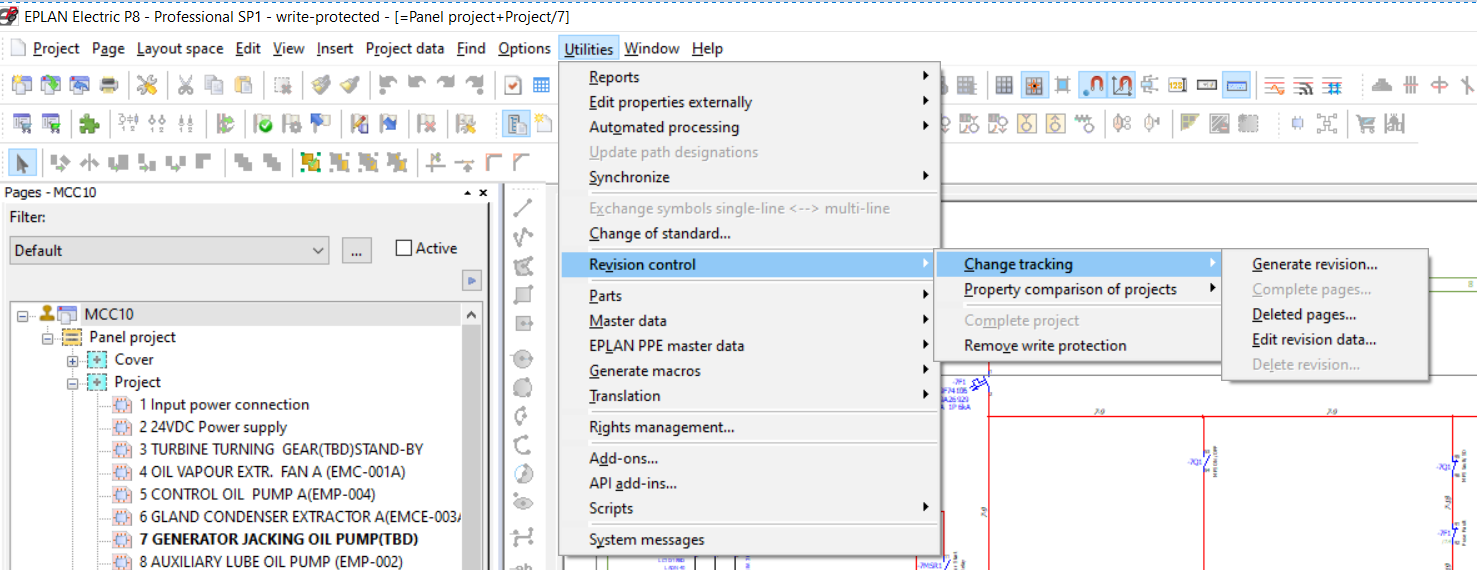1477x570 pixels.
Task: Click the shopping cart icon in toolbar
Action: (1366, 124)
